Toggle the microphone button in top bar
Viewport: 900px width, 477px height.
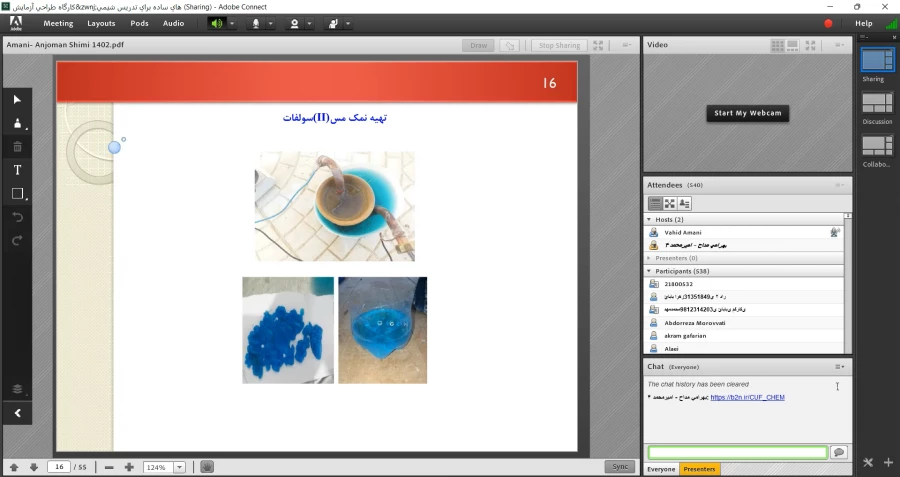257,23
